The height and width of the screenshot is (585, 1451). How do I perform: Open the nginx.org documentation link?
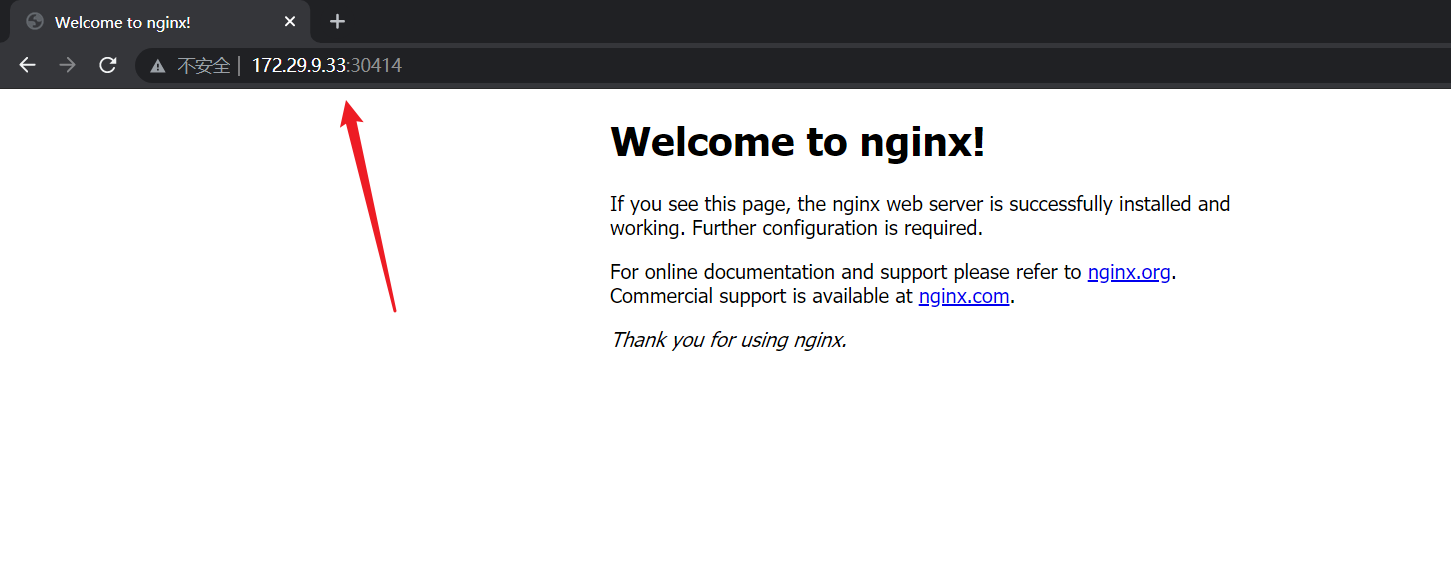[1129, 272]
